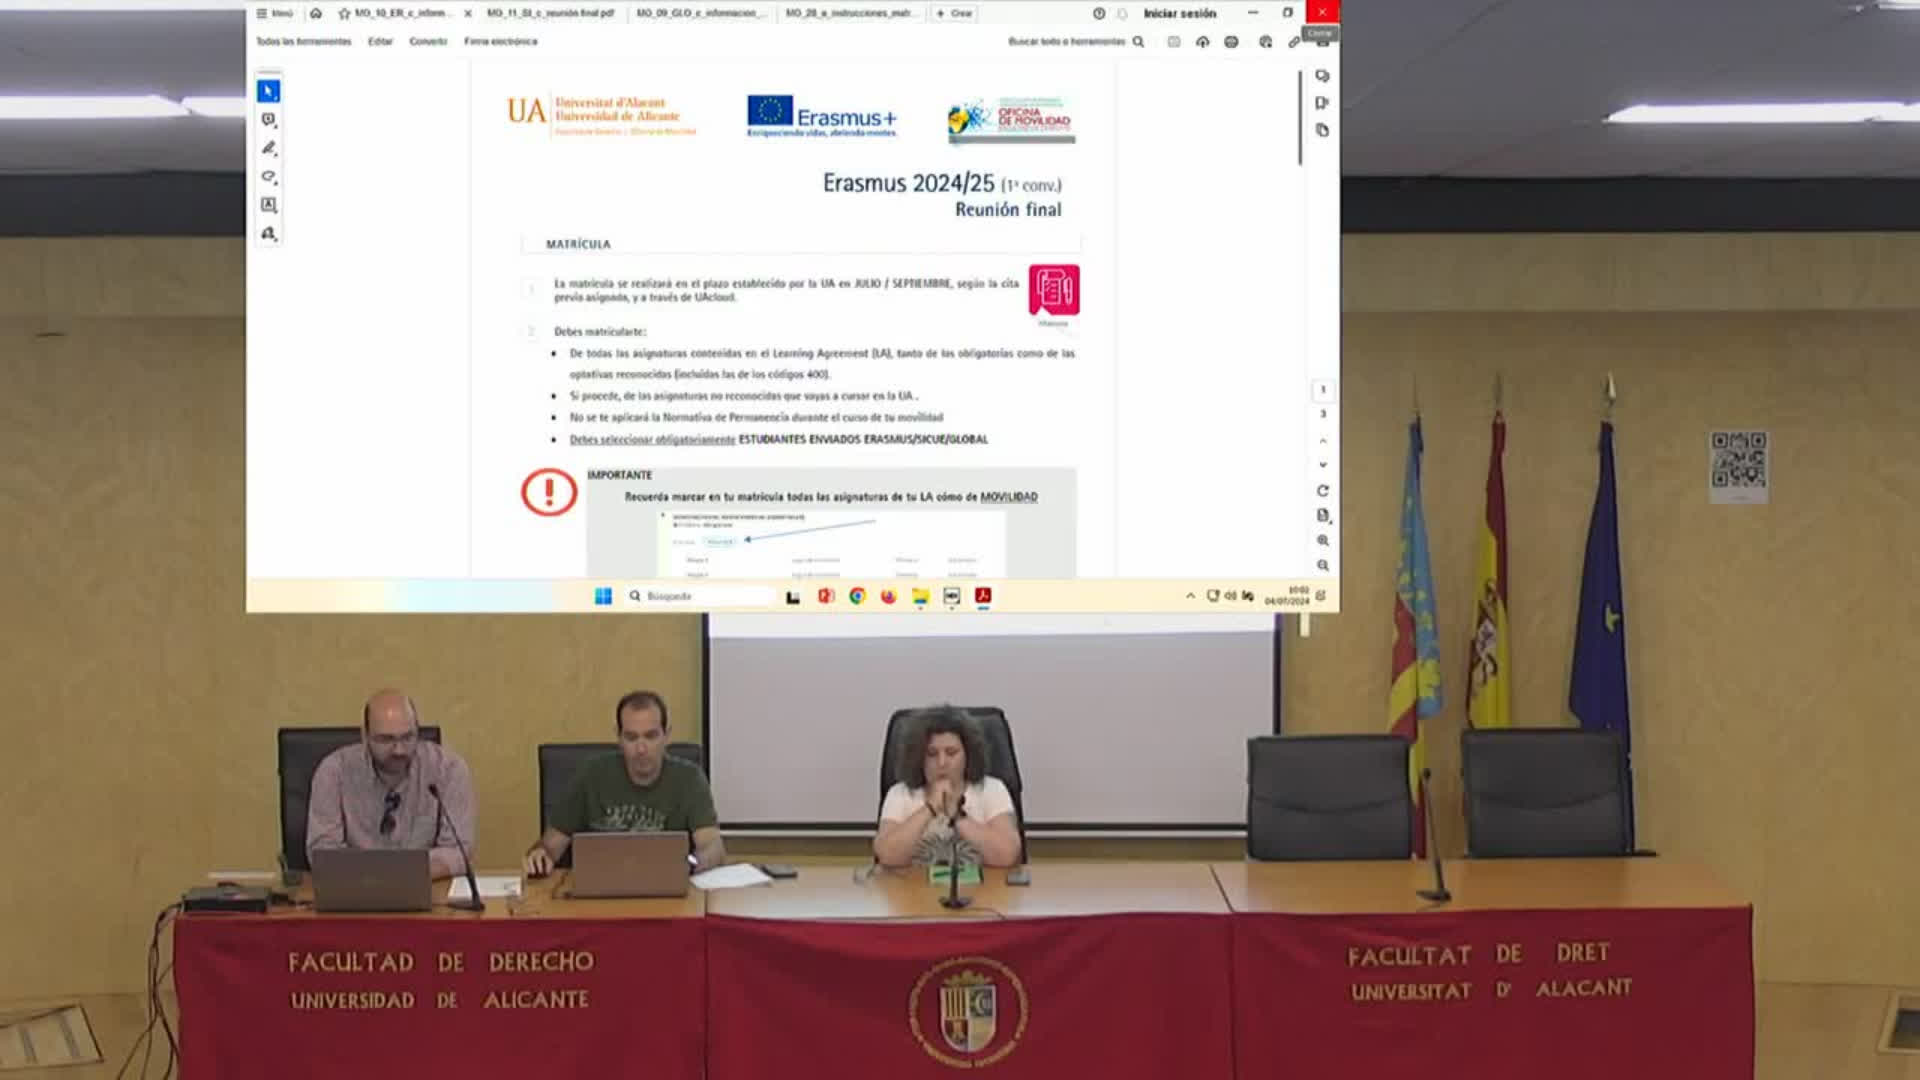Screen dimensions: 1920x1080
Task: Select the highlight pen tool
Action: click(x=268, y=148)
